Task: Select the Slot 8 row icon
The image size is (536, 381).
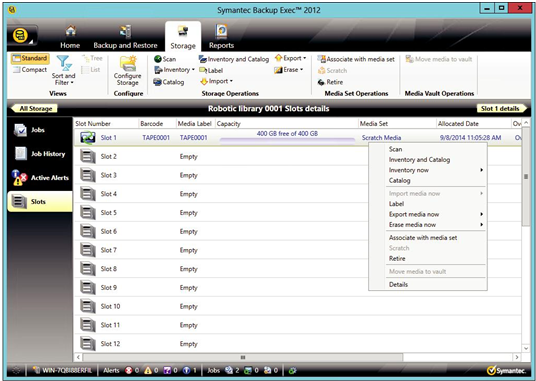Action: tap(88, 269)
